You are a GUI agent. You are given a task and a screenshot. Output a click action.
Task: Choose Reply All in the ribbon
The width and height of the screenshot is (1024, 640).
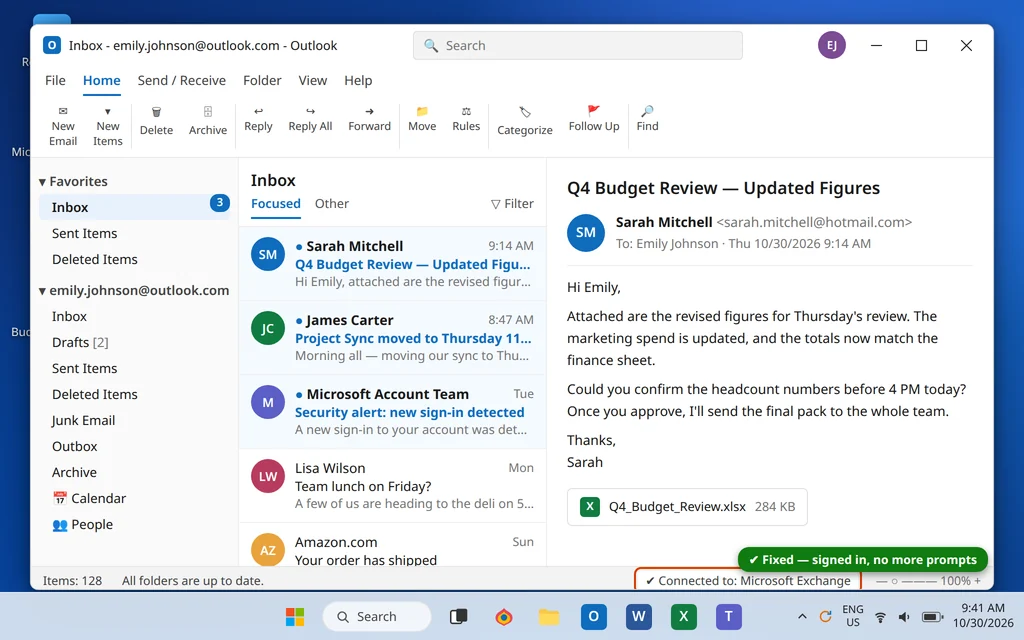click(310, 120)
